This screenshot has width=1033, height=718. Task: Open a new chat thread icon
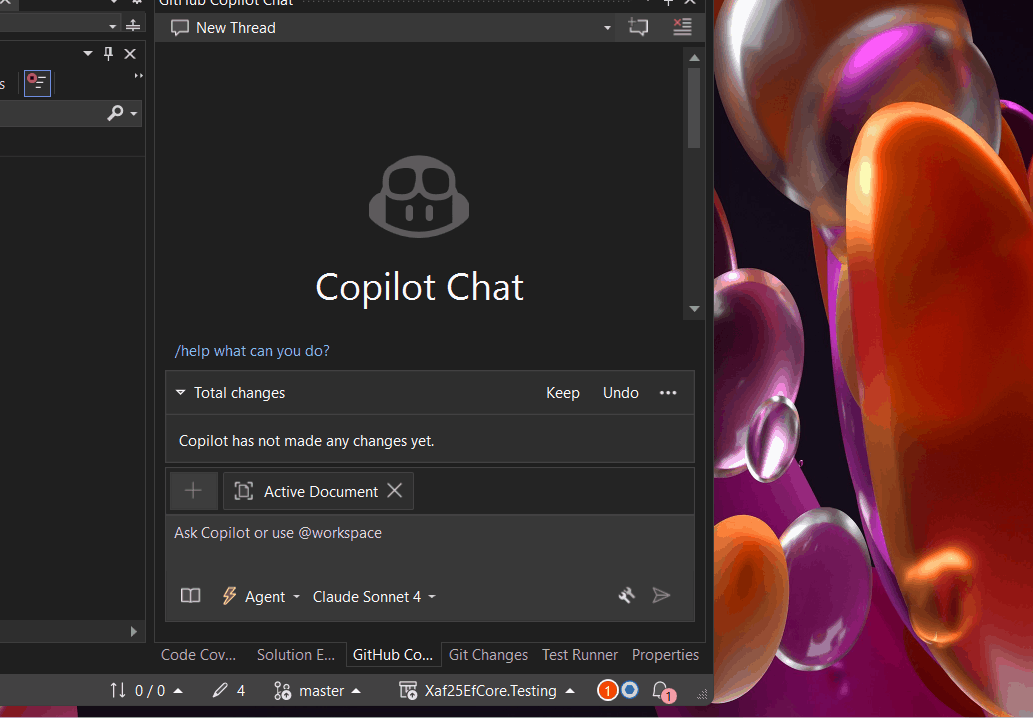(638, 27)
